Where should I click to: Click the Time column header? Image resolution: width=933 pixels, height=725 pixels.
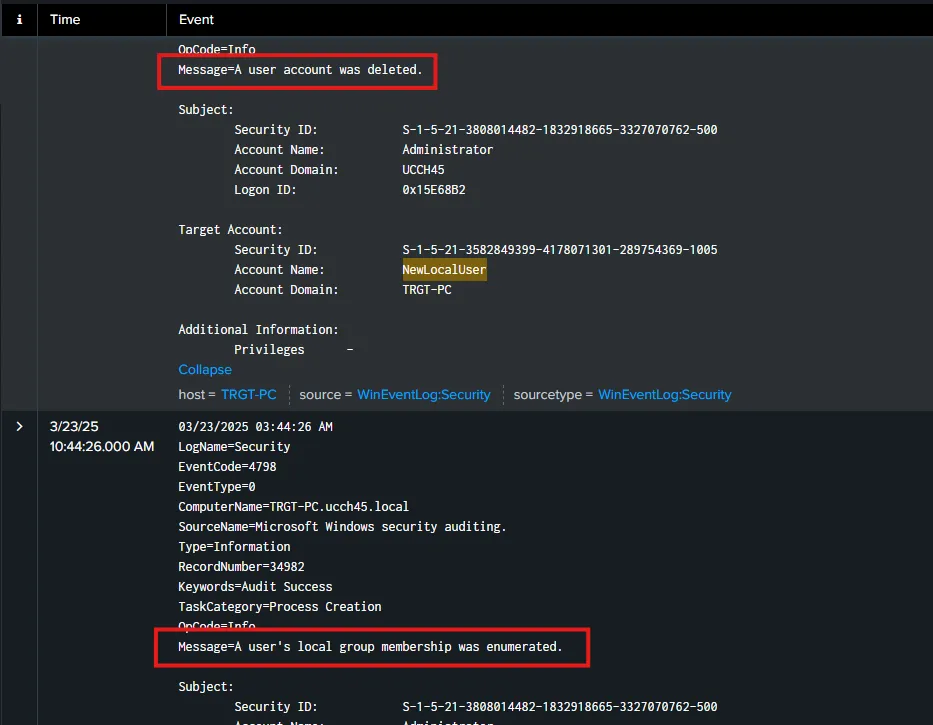click(x=65, y=19)
